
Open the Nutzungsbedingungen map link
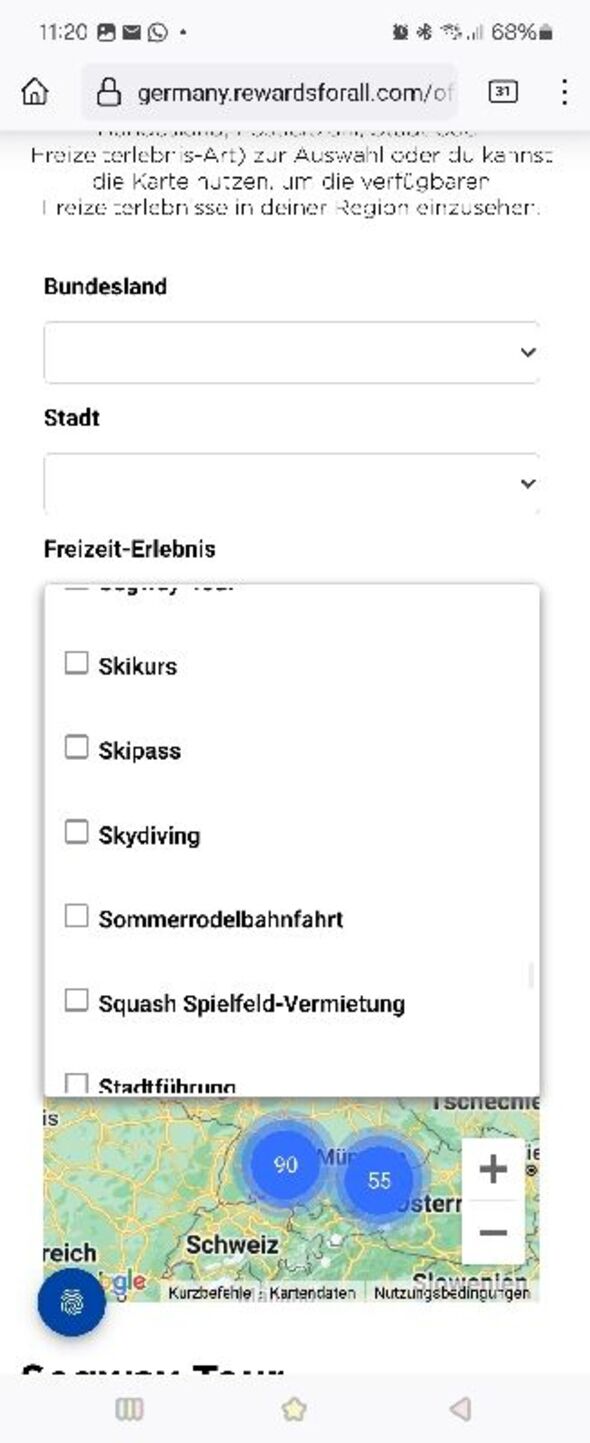[x=452, y=1293]
